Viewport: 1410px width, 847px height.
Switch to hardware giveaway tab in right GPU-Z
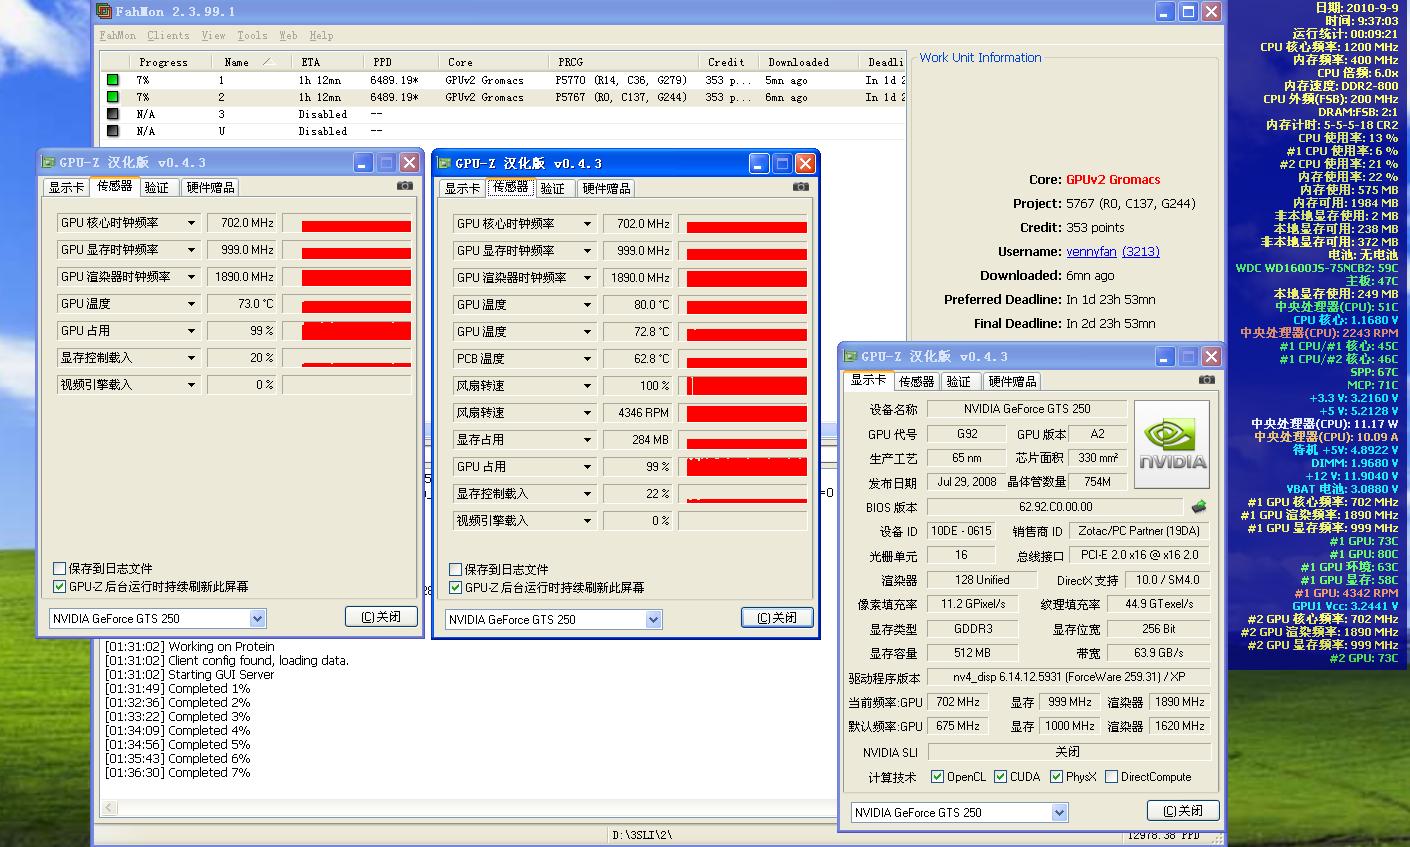1012,382
